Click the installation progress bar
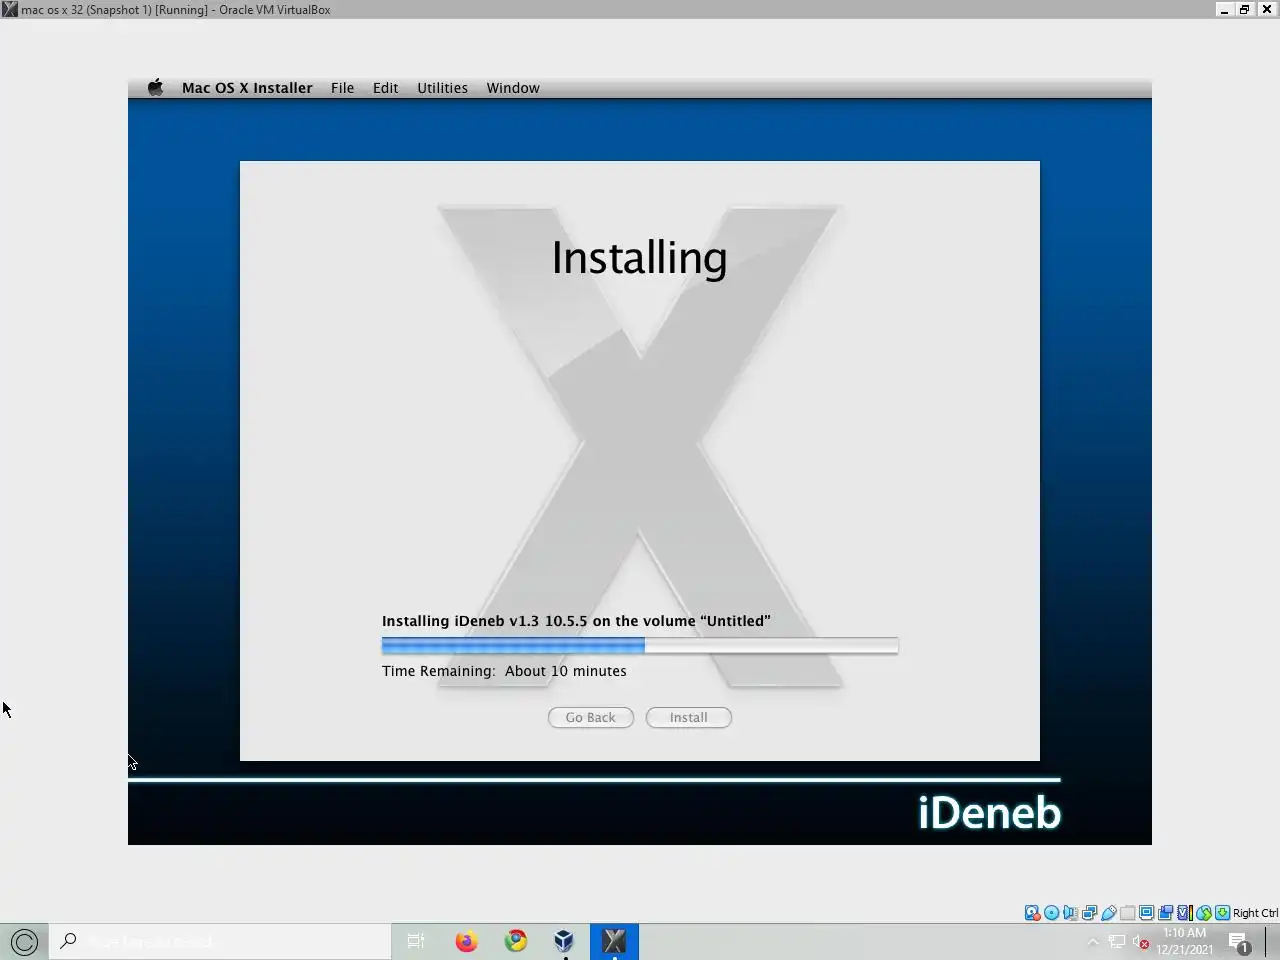 coord(640,646)
